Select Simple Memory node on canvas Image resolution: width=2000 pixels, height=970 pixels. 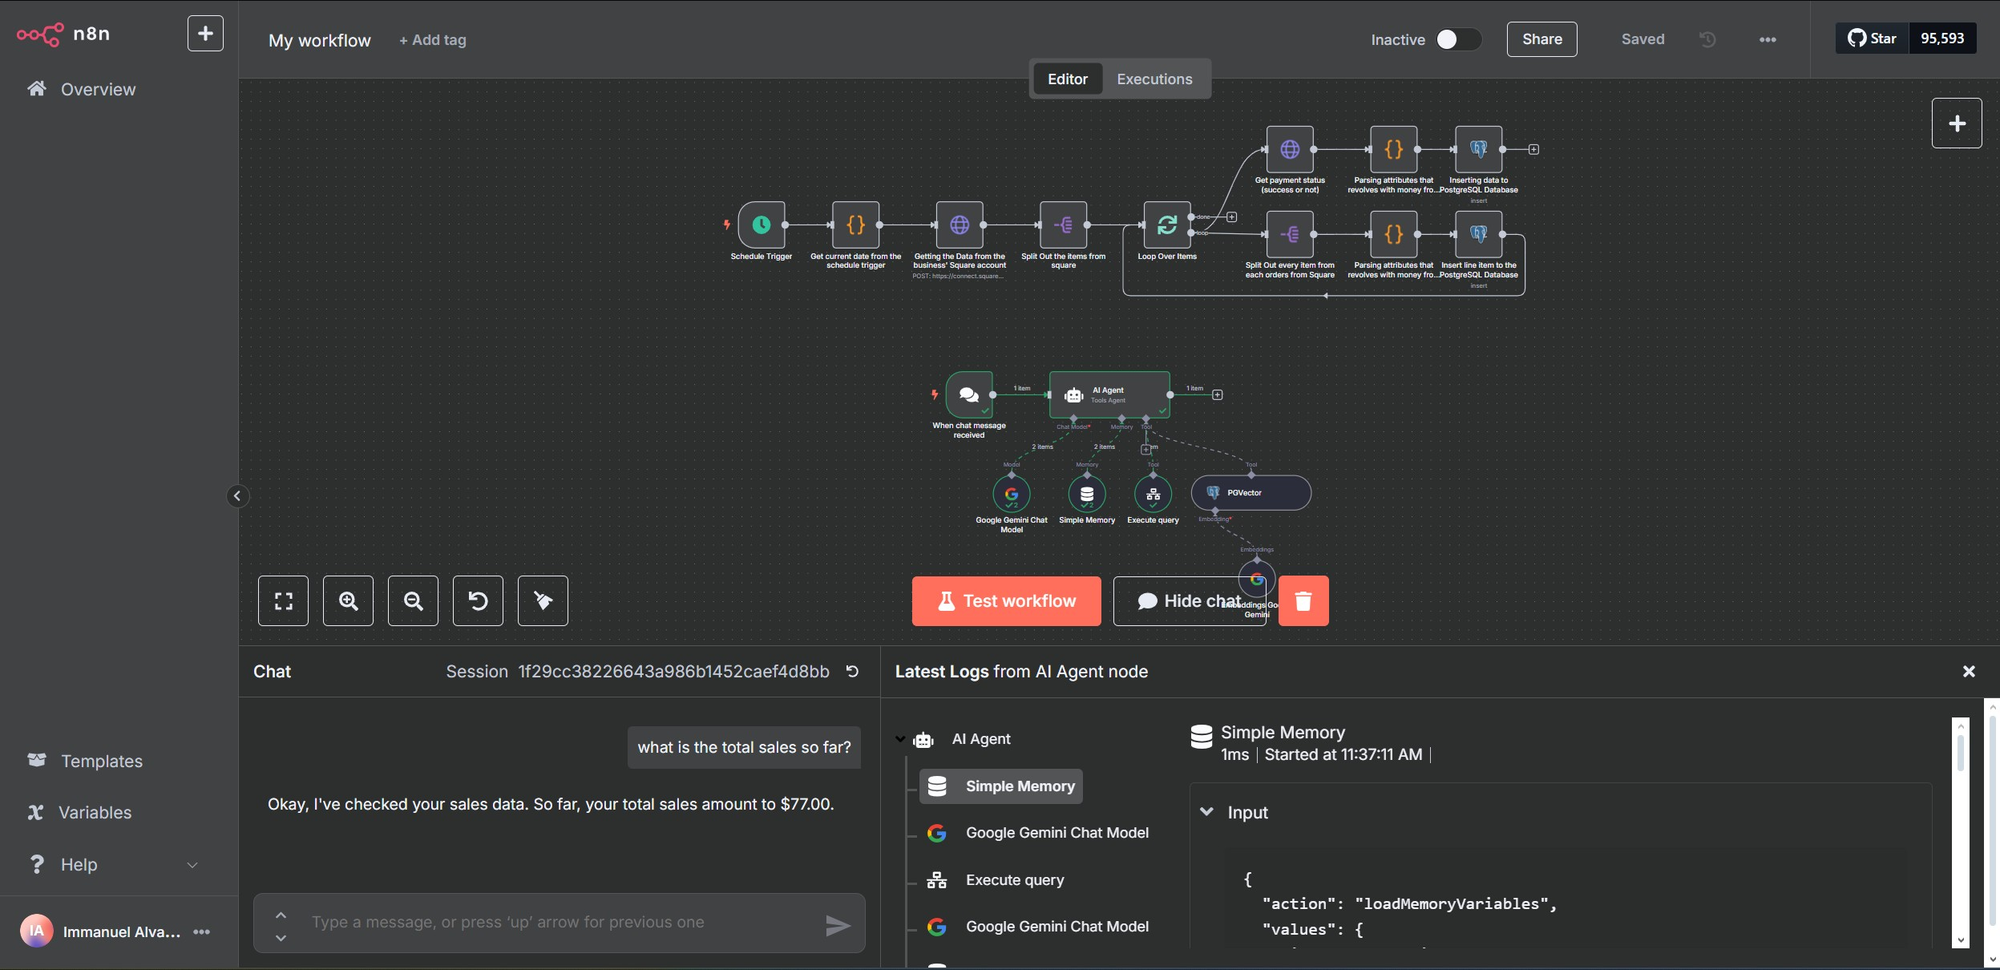[1087, 494]
